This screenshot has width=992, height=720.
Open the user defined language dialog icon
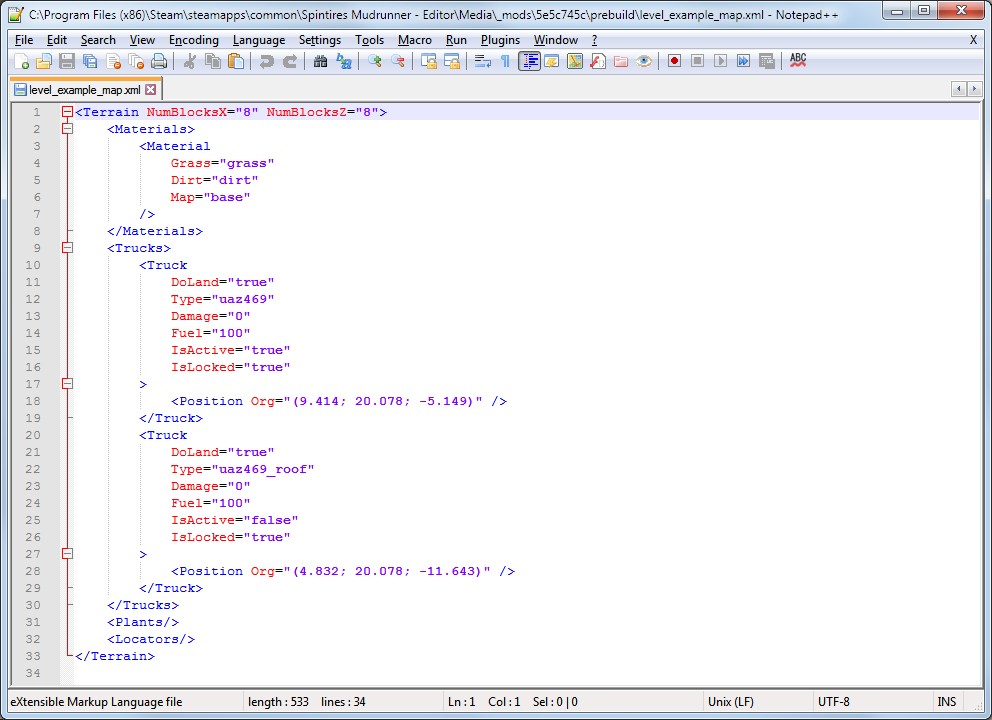(552, 61)
